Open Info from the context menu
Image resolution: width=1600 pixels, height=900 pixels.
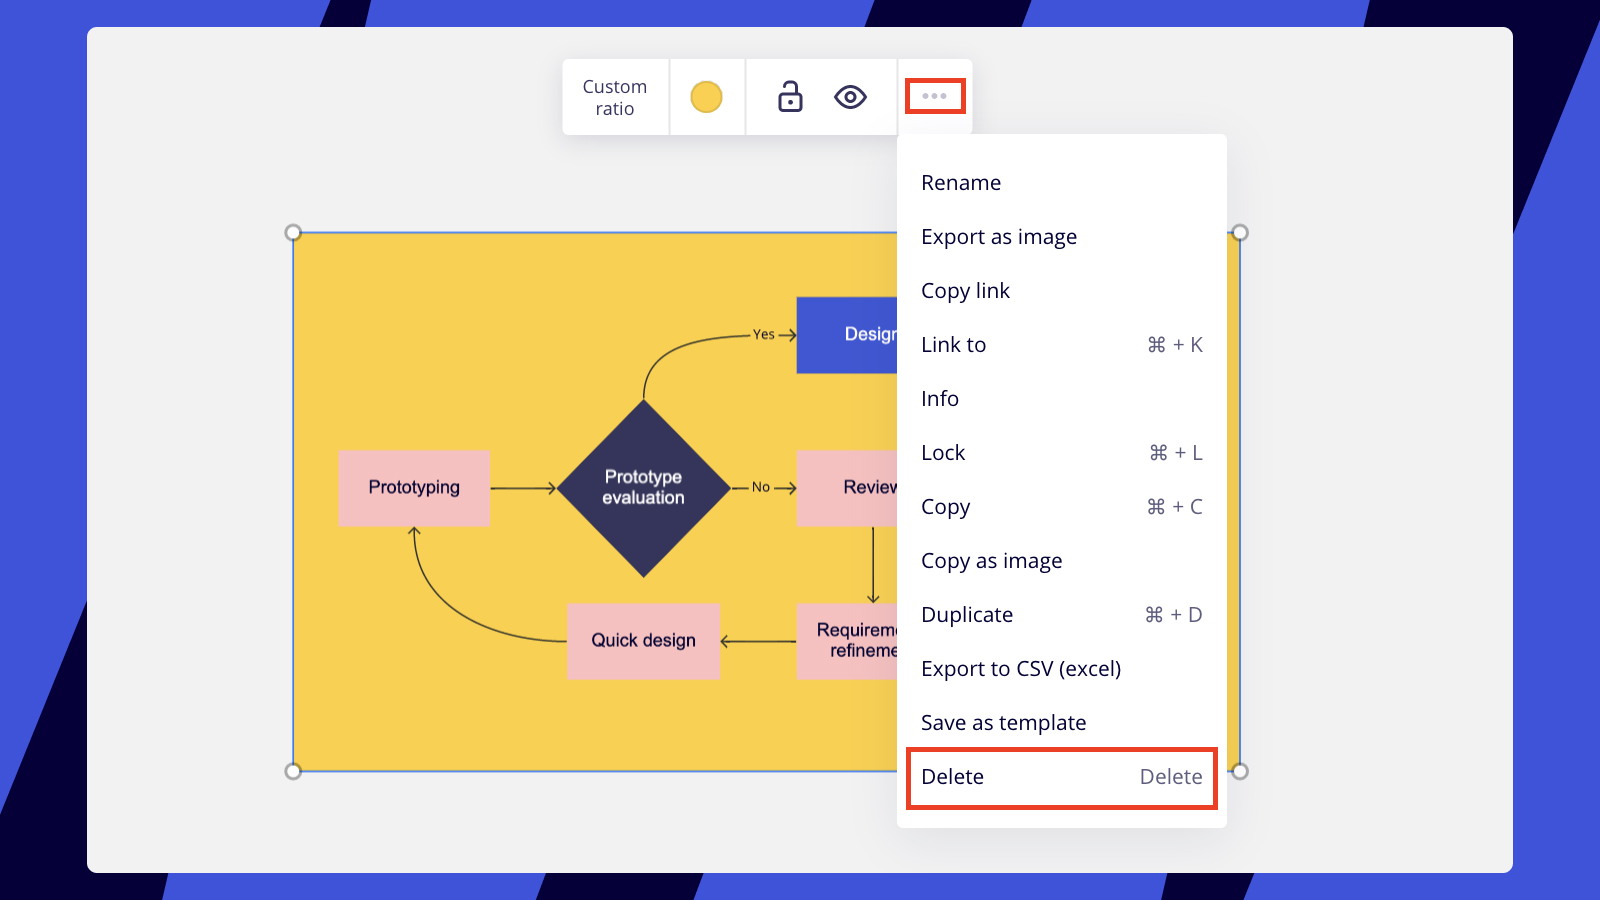[x=940, y=399]
